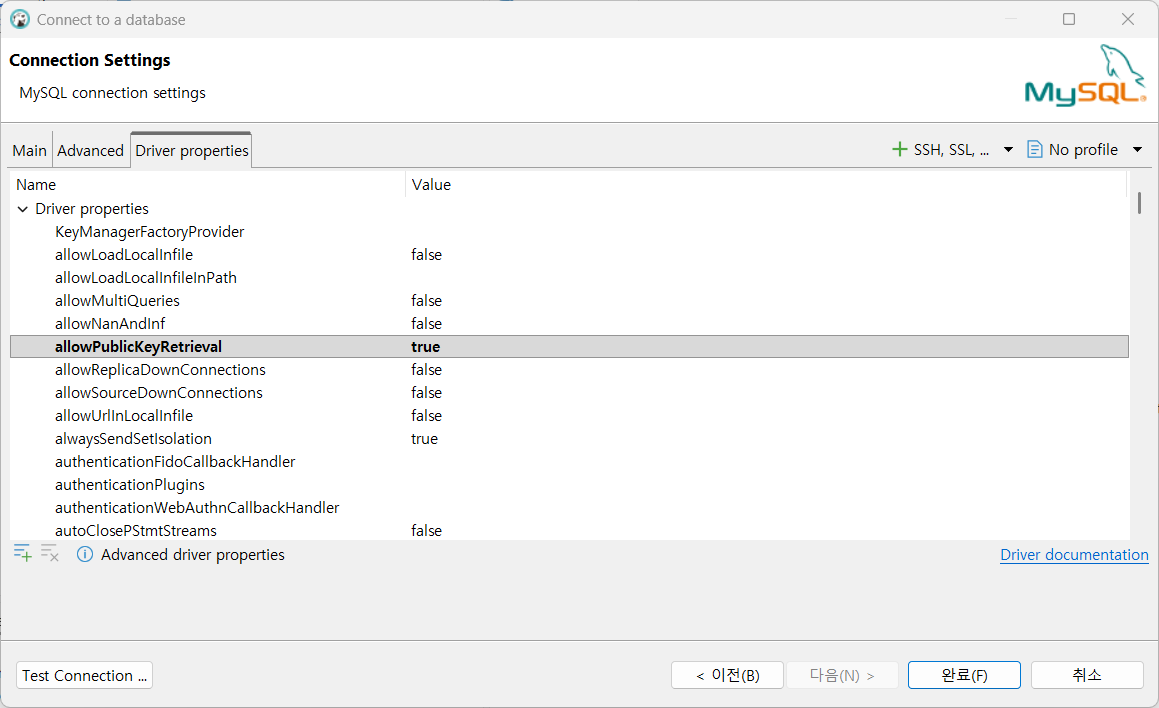The height and width of the screenshot is (708, 1159).
Task: Switch to the Advanced tab
Action: [x=90, y=150]
